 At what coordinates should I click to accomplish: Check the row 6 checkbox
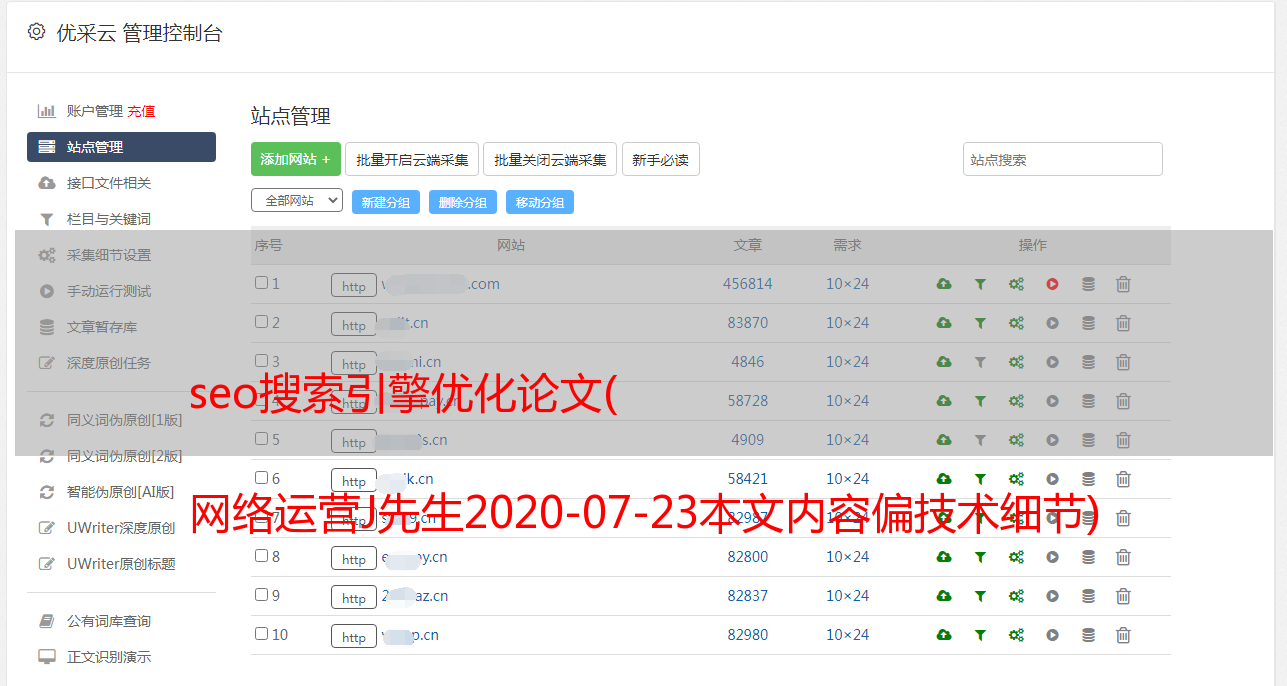(x=261, y=478)
